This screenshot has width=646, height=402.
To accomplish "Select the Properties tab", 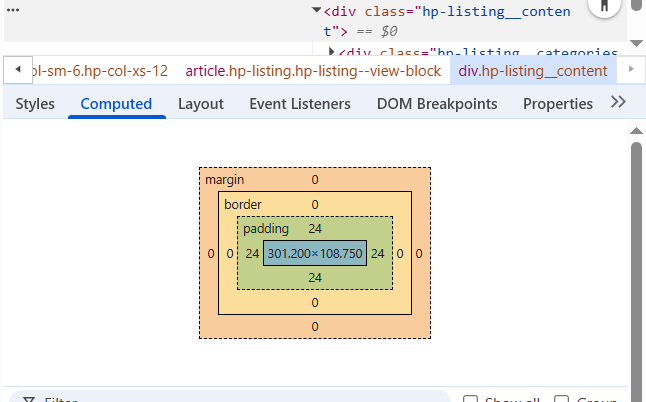I will 557,104.
